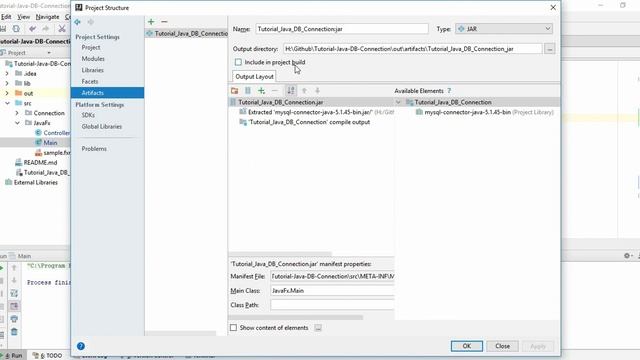The image size is (640, 360).
Task: Open the Problems entry
Action: pyautogui.click(x=94, y=149)
